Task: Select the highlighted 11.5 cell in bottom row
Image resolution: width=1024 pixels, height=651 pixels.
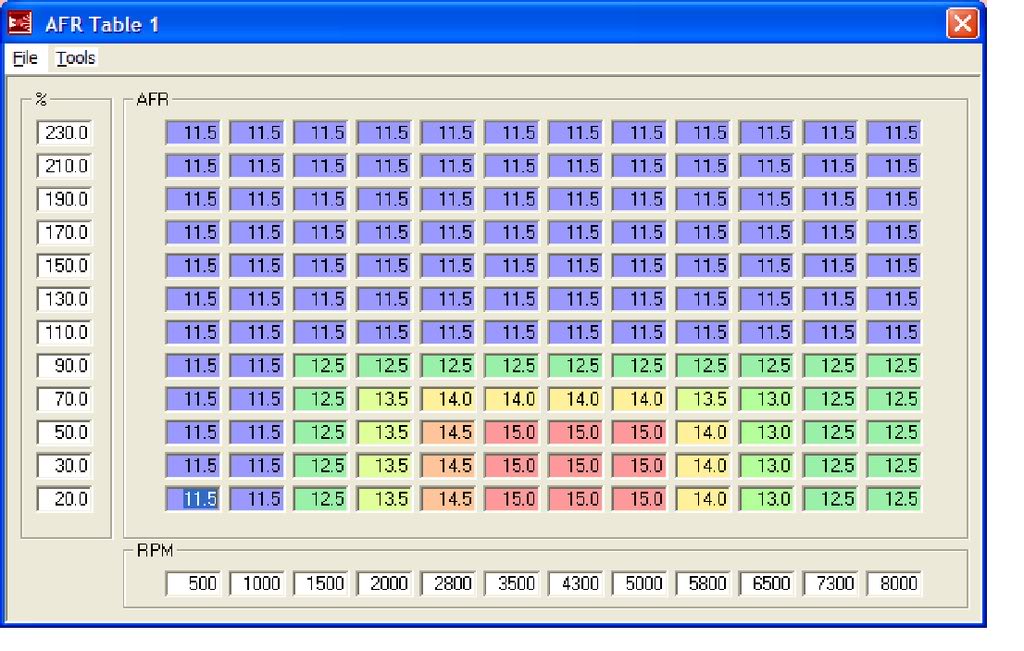Action: [x=193, y=499]
